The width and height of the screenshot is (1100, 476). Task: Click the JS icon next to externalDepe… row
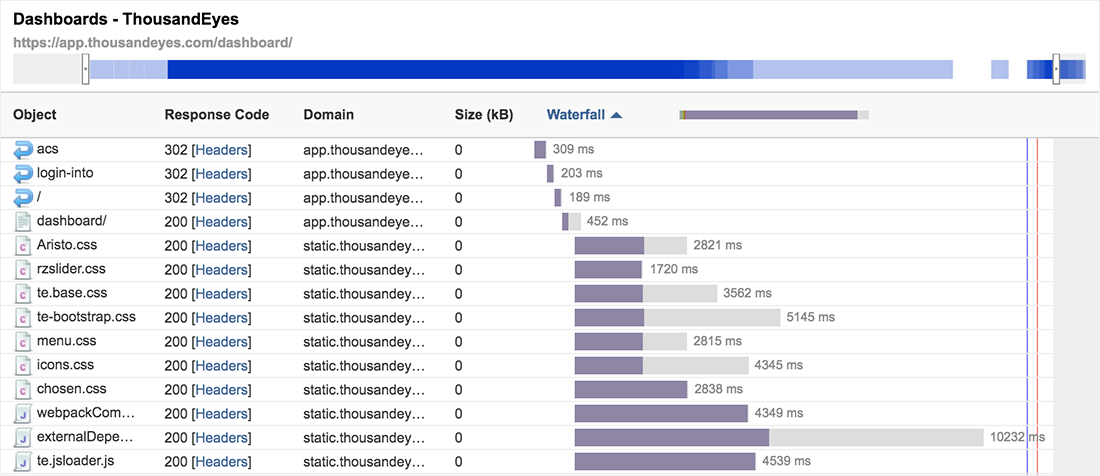(x=23, y=438)
